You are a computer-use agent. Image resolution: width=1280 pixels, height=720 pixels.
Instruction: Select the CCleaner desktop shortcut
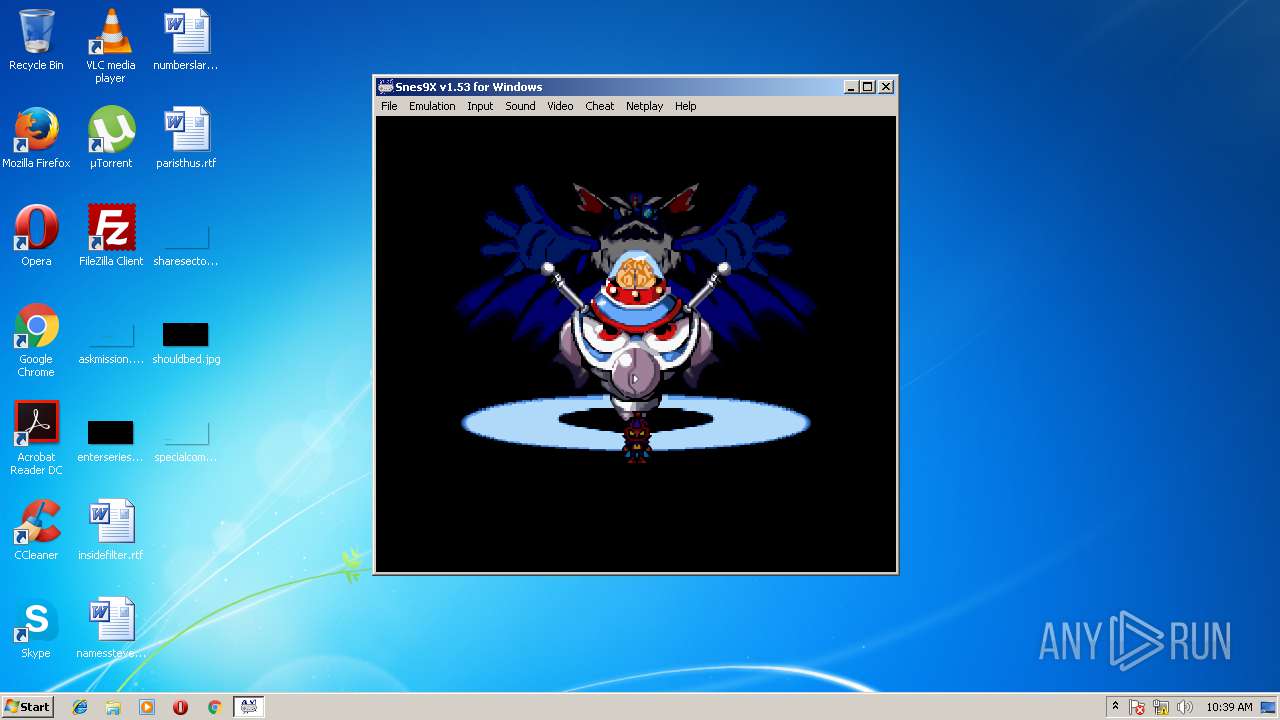pos(36,530)
